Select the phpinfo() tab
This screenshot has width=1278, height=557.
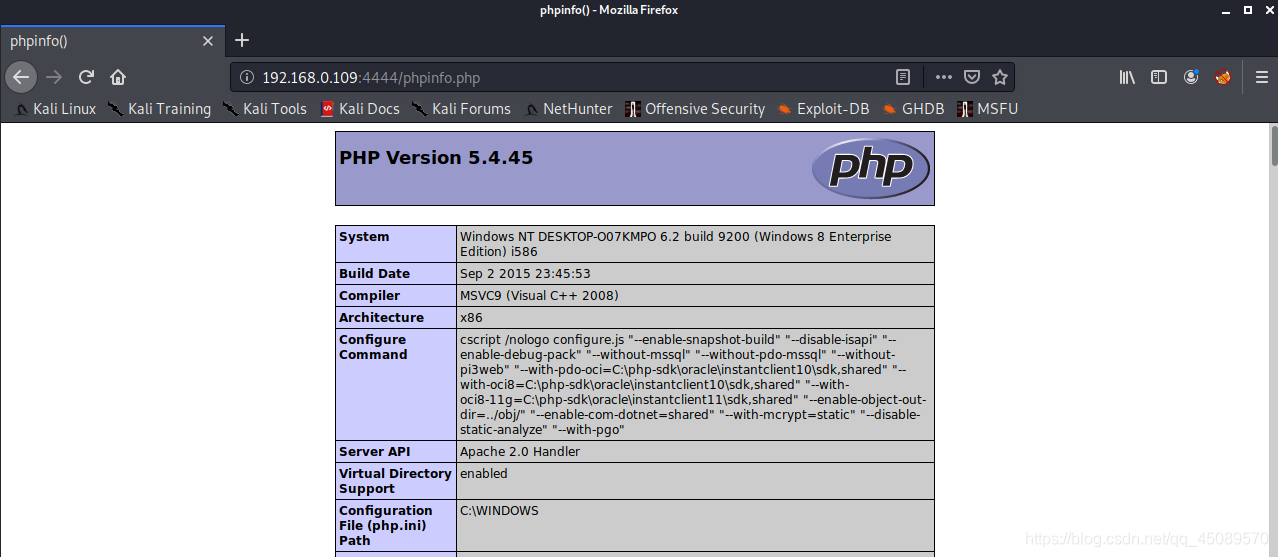tap(112, 41)
